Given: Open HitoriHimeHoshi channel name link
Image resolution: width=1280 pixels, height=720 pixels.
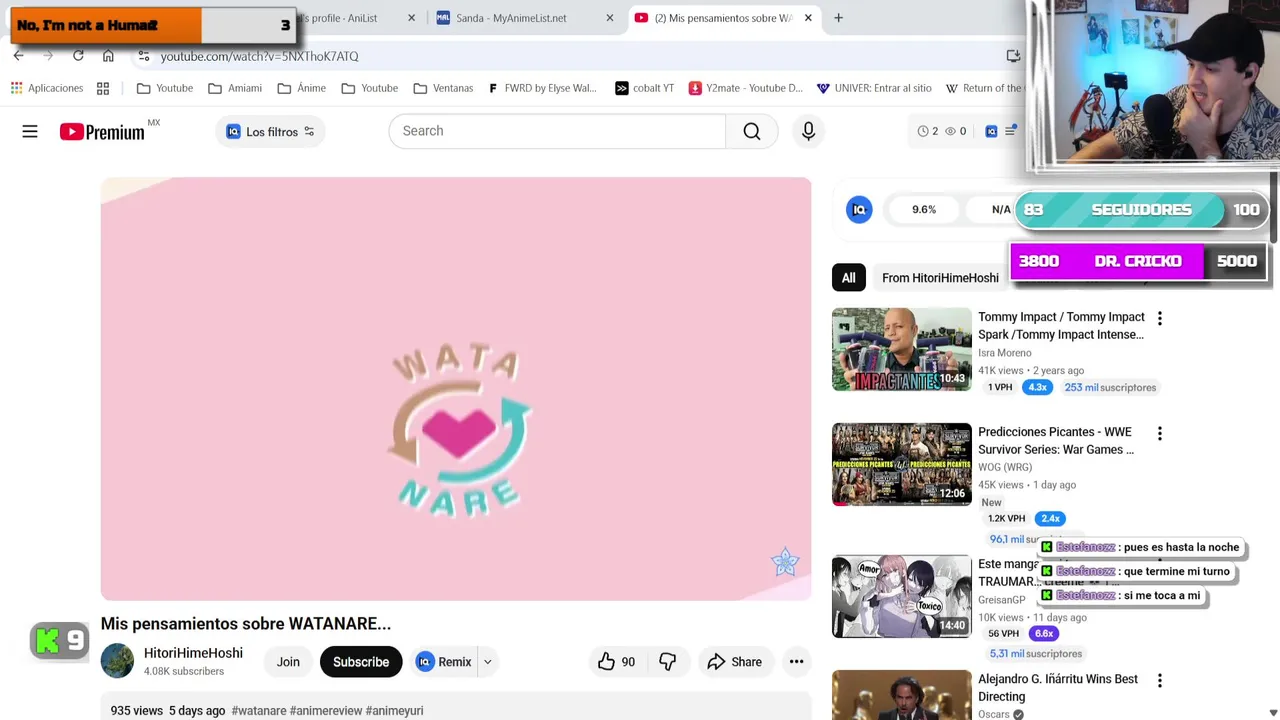Looking at the screenshot, I should tap(193, 653).
